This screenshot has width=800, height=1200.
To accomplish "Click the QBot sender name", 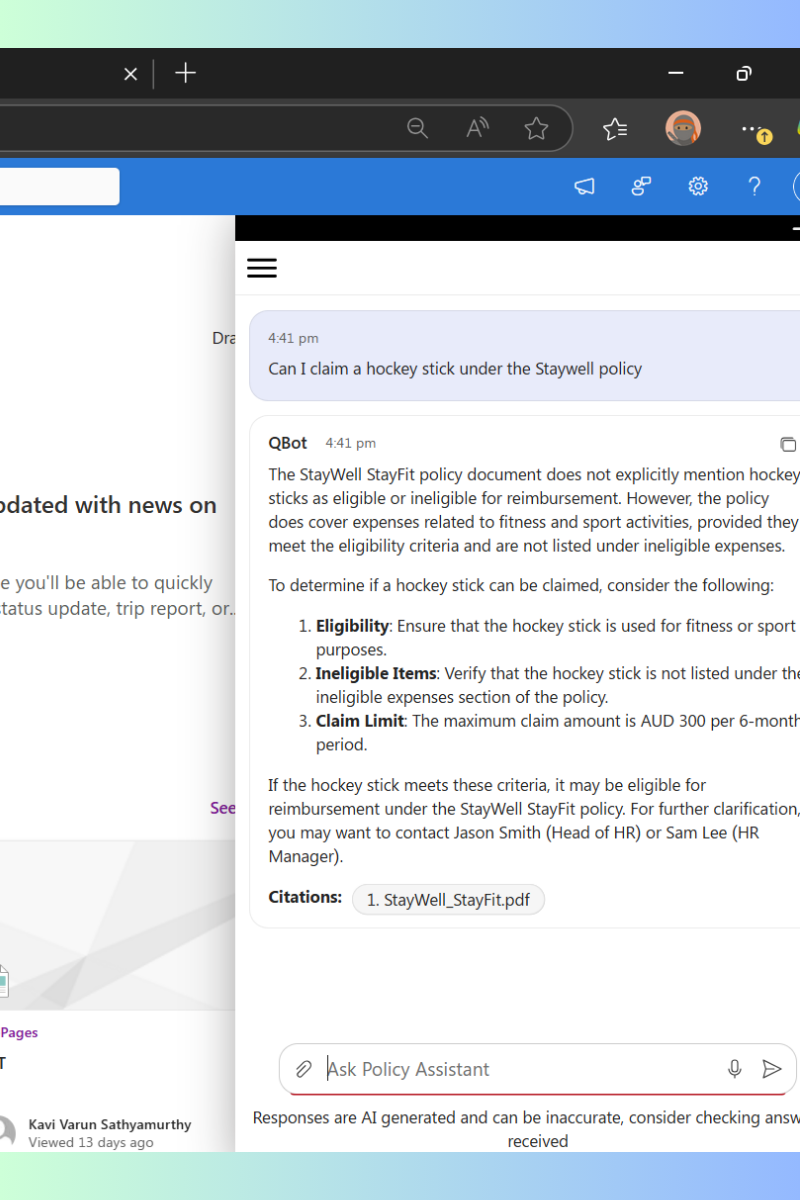I will (288, 443).
